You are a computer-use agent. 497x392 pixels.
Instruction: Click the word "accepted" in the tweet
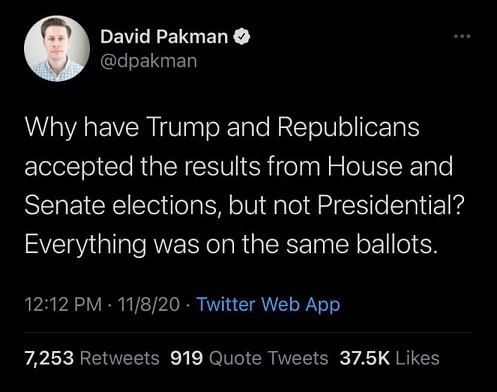tap(78, 167)
